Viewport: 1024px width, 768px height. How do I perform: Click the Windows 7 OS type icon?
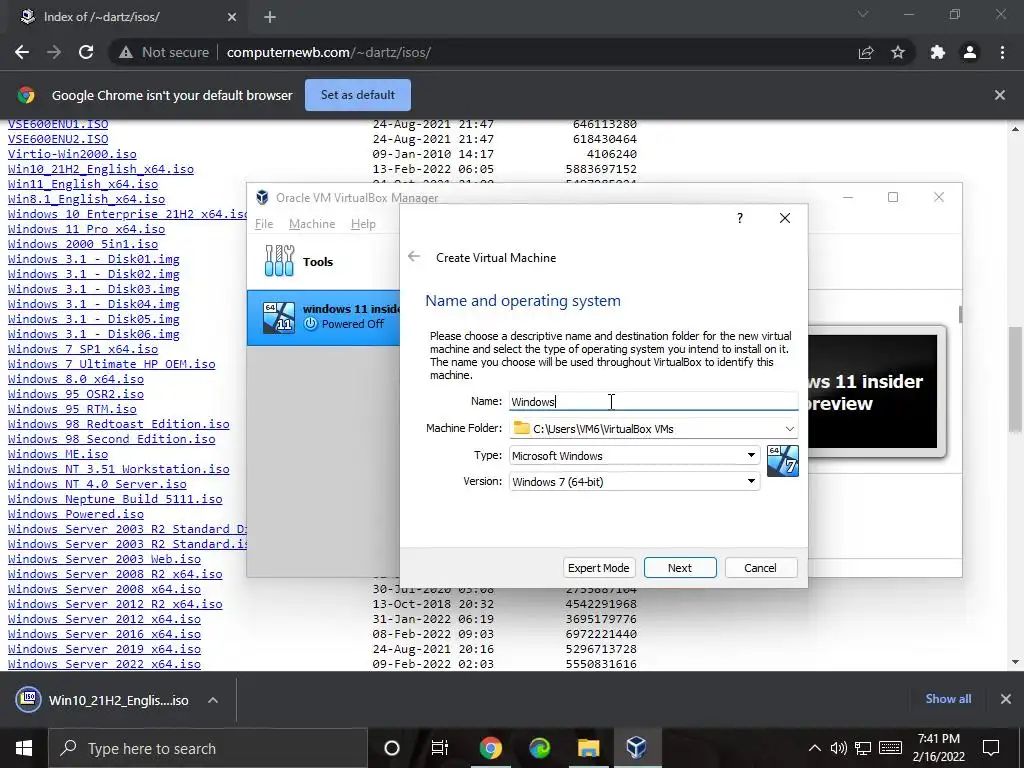click(782, 461)
